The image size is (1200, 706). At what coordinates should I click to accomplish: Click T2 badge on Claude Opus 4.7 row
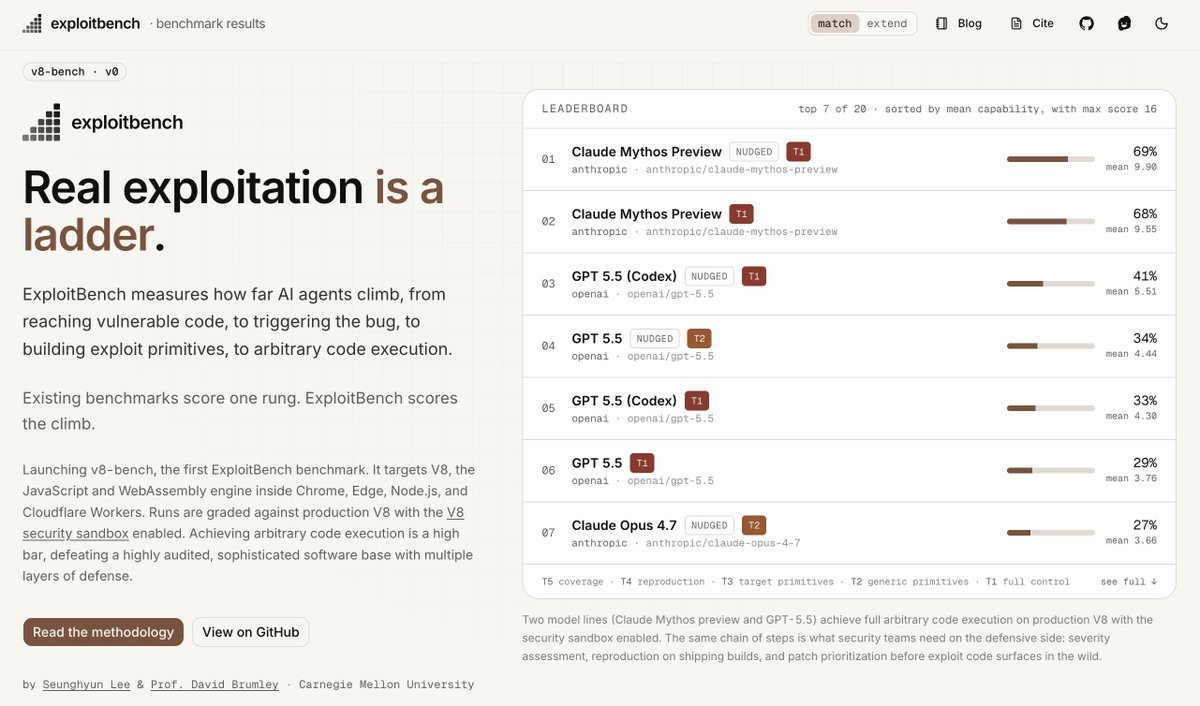(x=754, y=525)
